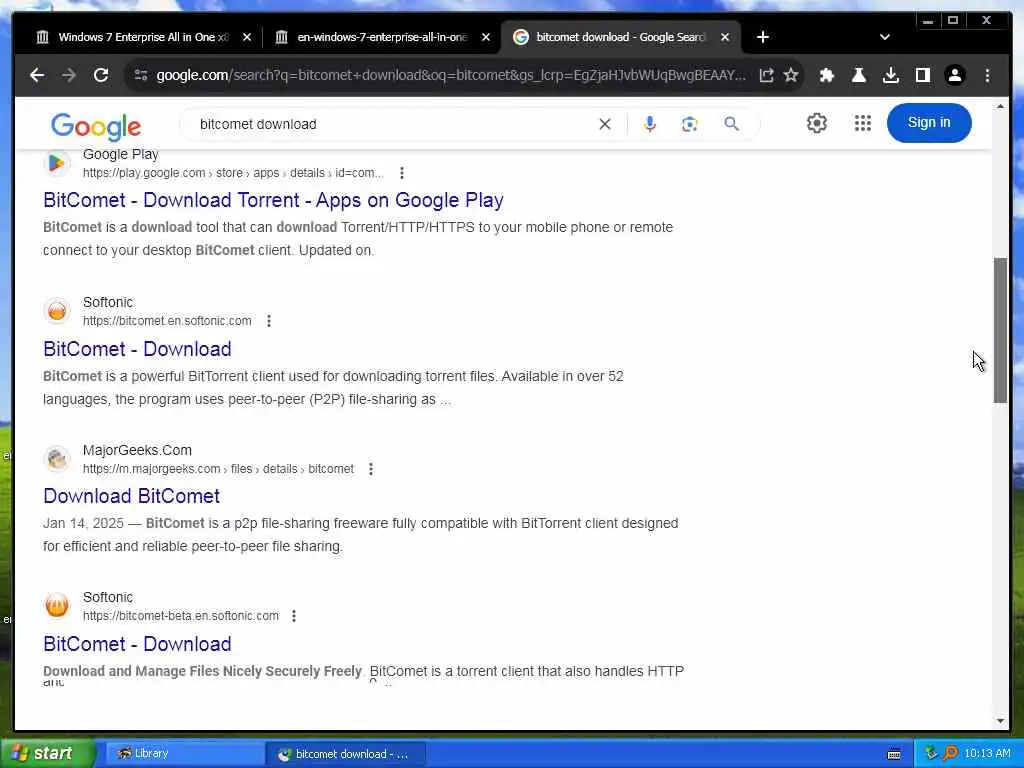The width and height of the screenshot is (1024, 768).
Task: Open the Extensions puzzle icon
Action: coord(827,75)
